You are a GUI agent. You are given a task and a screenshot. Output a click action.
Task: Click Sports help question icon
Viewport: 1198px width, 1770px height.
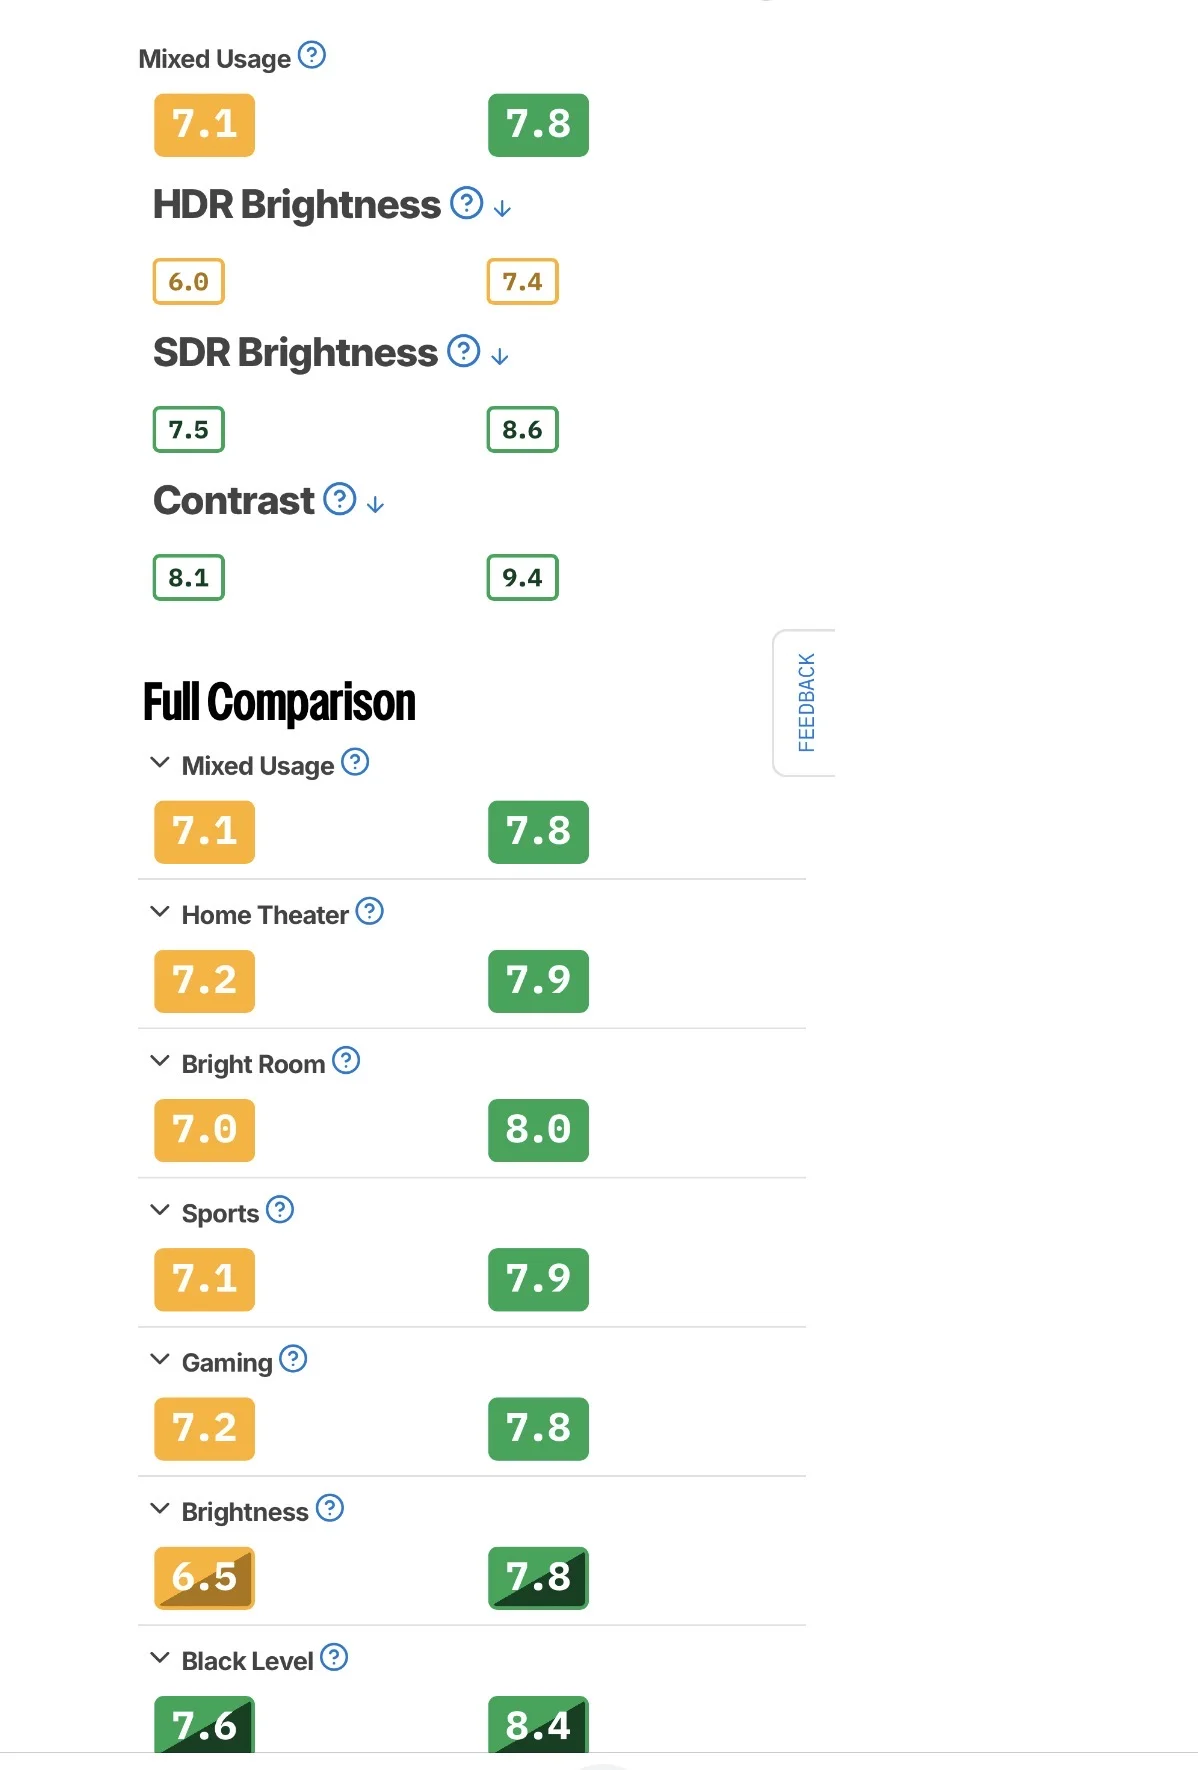click(280, 1210)
